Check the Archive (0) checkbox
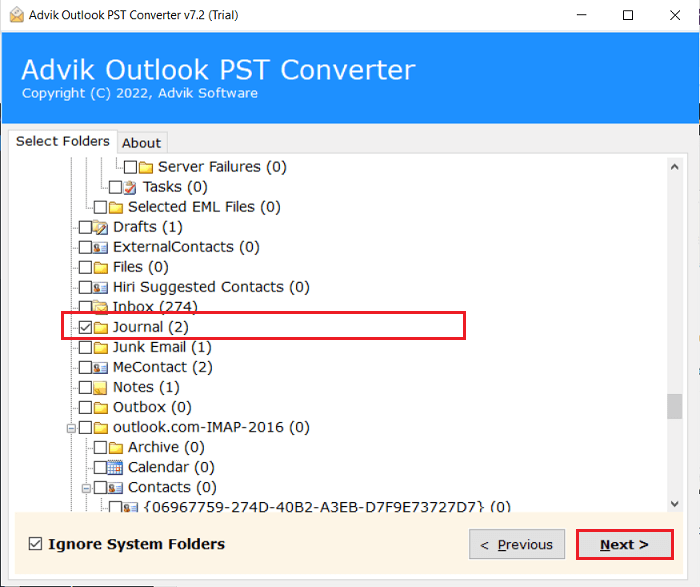Viewport: 700px width, 587px height. pyautogui.click(x=100, y=448)
